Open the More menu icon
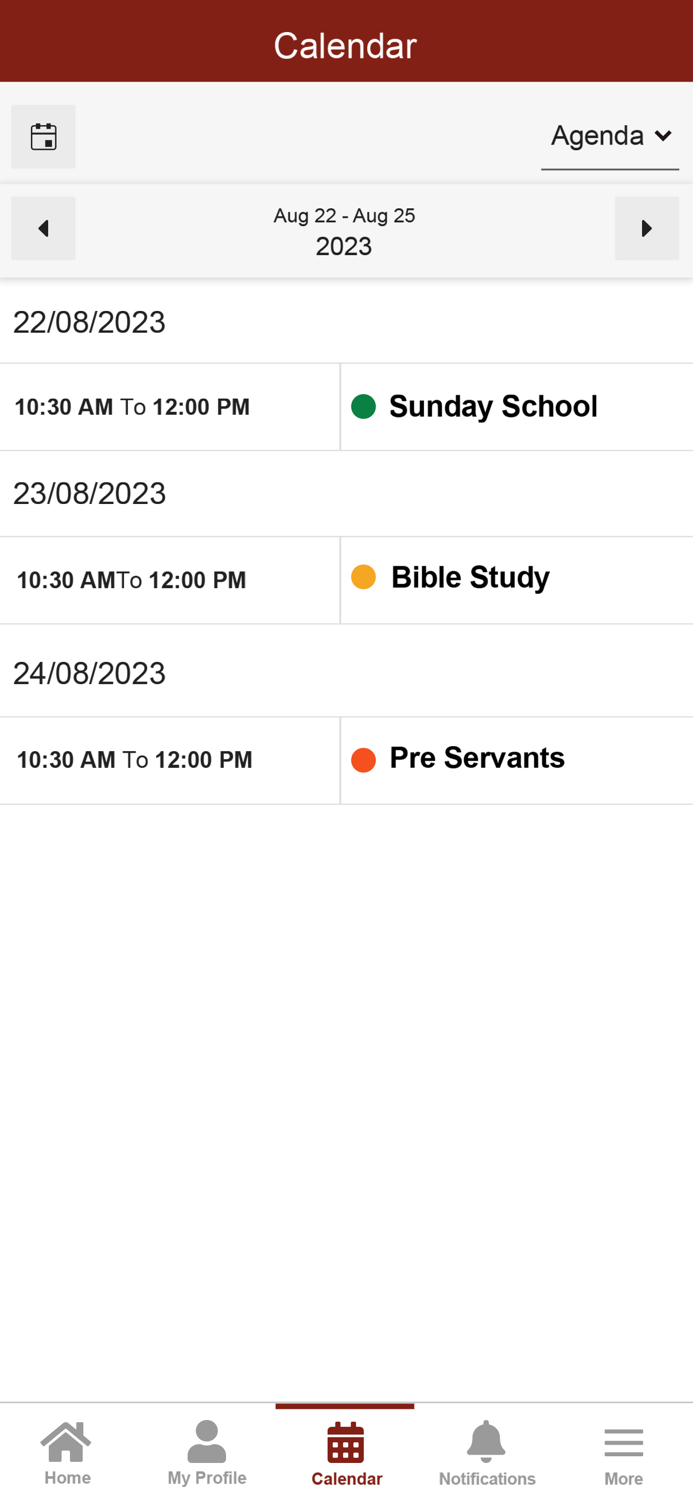693x1500 pixels. tap(624, 1448)
